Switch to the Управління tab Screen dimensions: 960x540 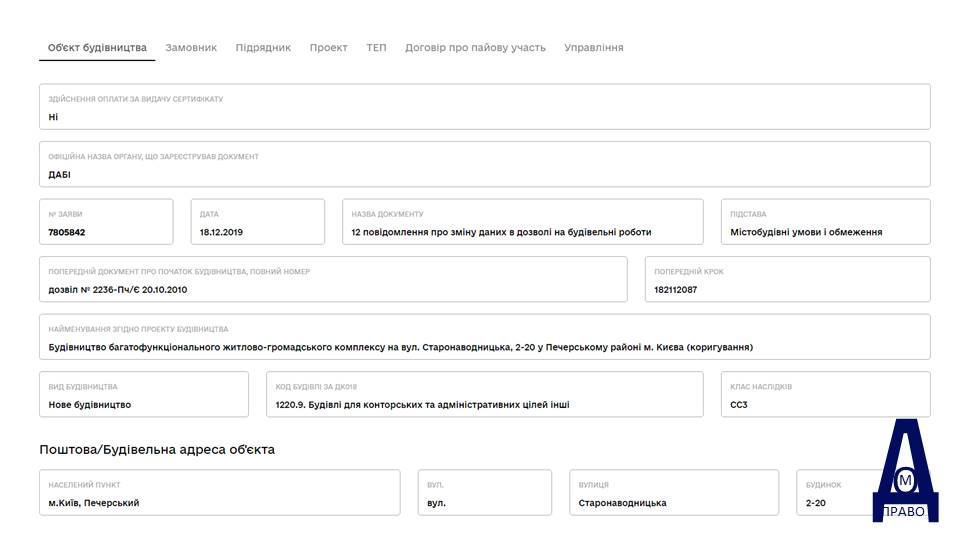(594, 48)
